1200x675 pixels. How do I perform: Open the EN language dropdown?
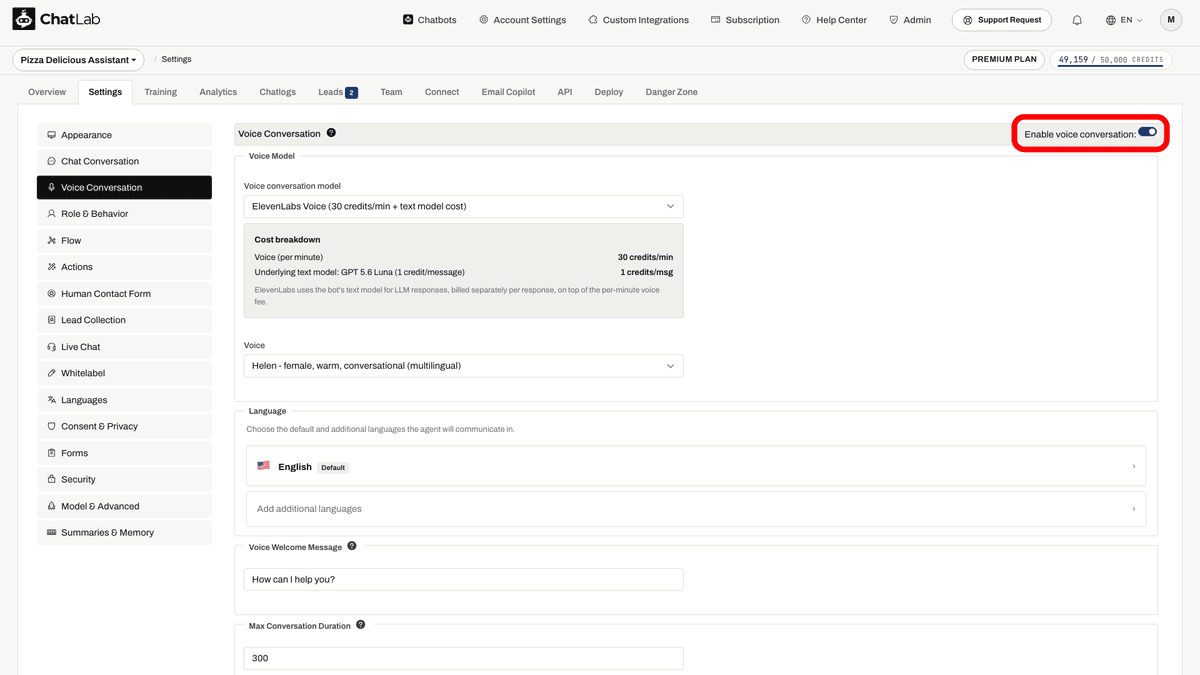(x=1124, y=20)
